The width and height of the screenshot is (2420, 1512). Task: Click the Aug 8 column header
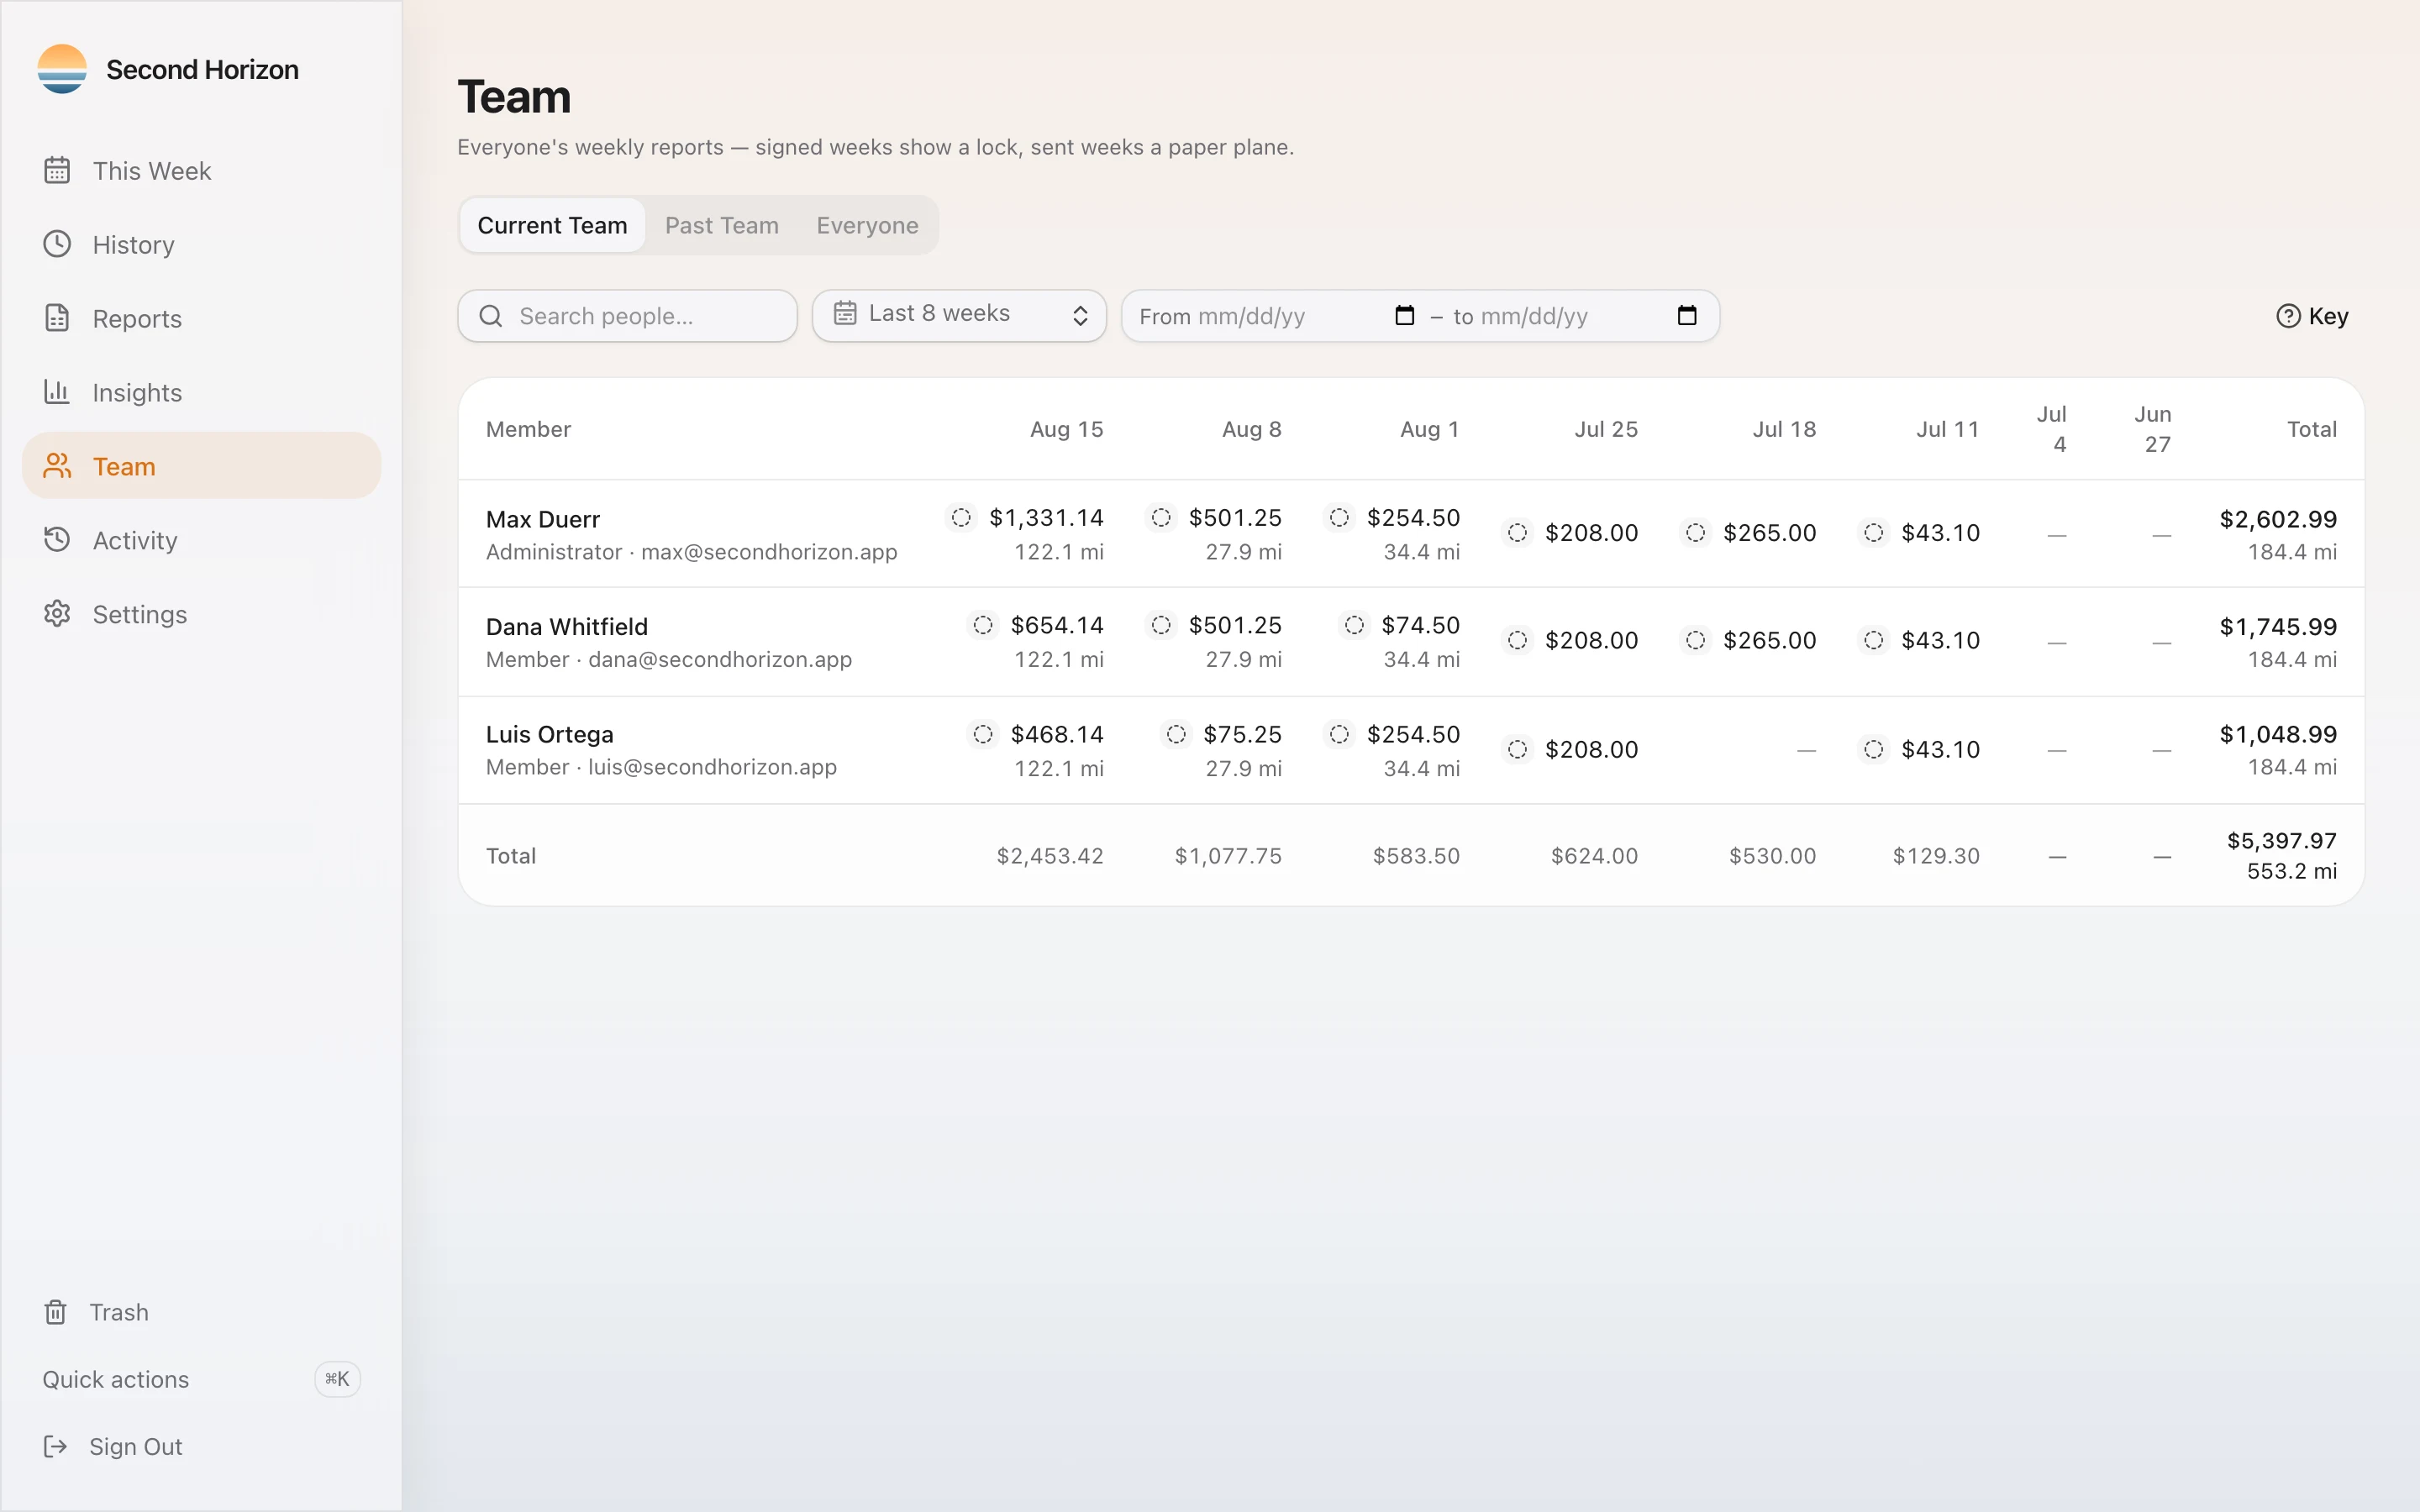(x=1251, y=429)
